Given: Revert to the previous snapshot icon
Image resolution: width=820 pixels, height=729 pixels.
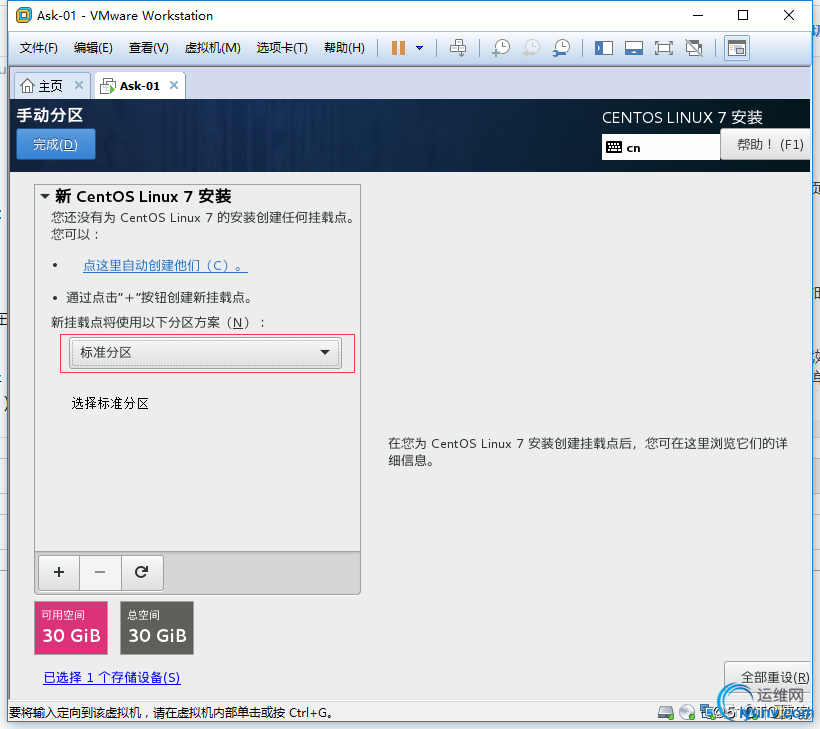Looking at the screenshot, I should [x=531, y=48].
